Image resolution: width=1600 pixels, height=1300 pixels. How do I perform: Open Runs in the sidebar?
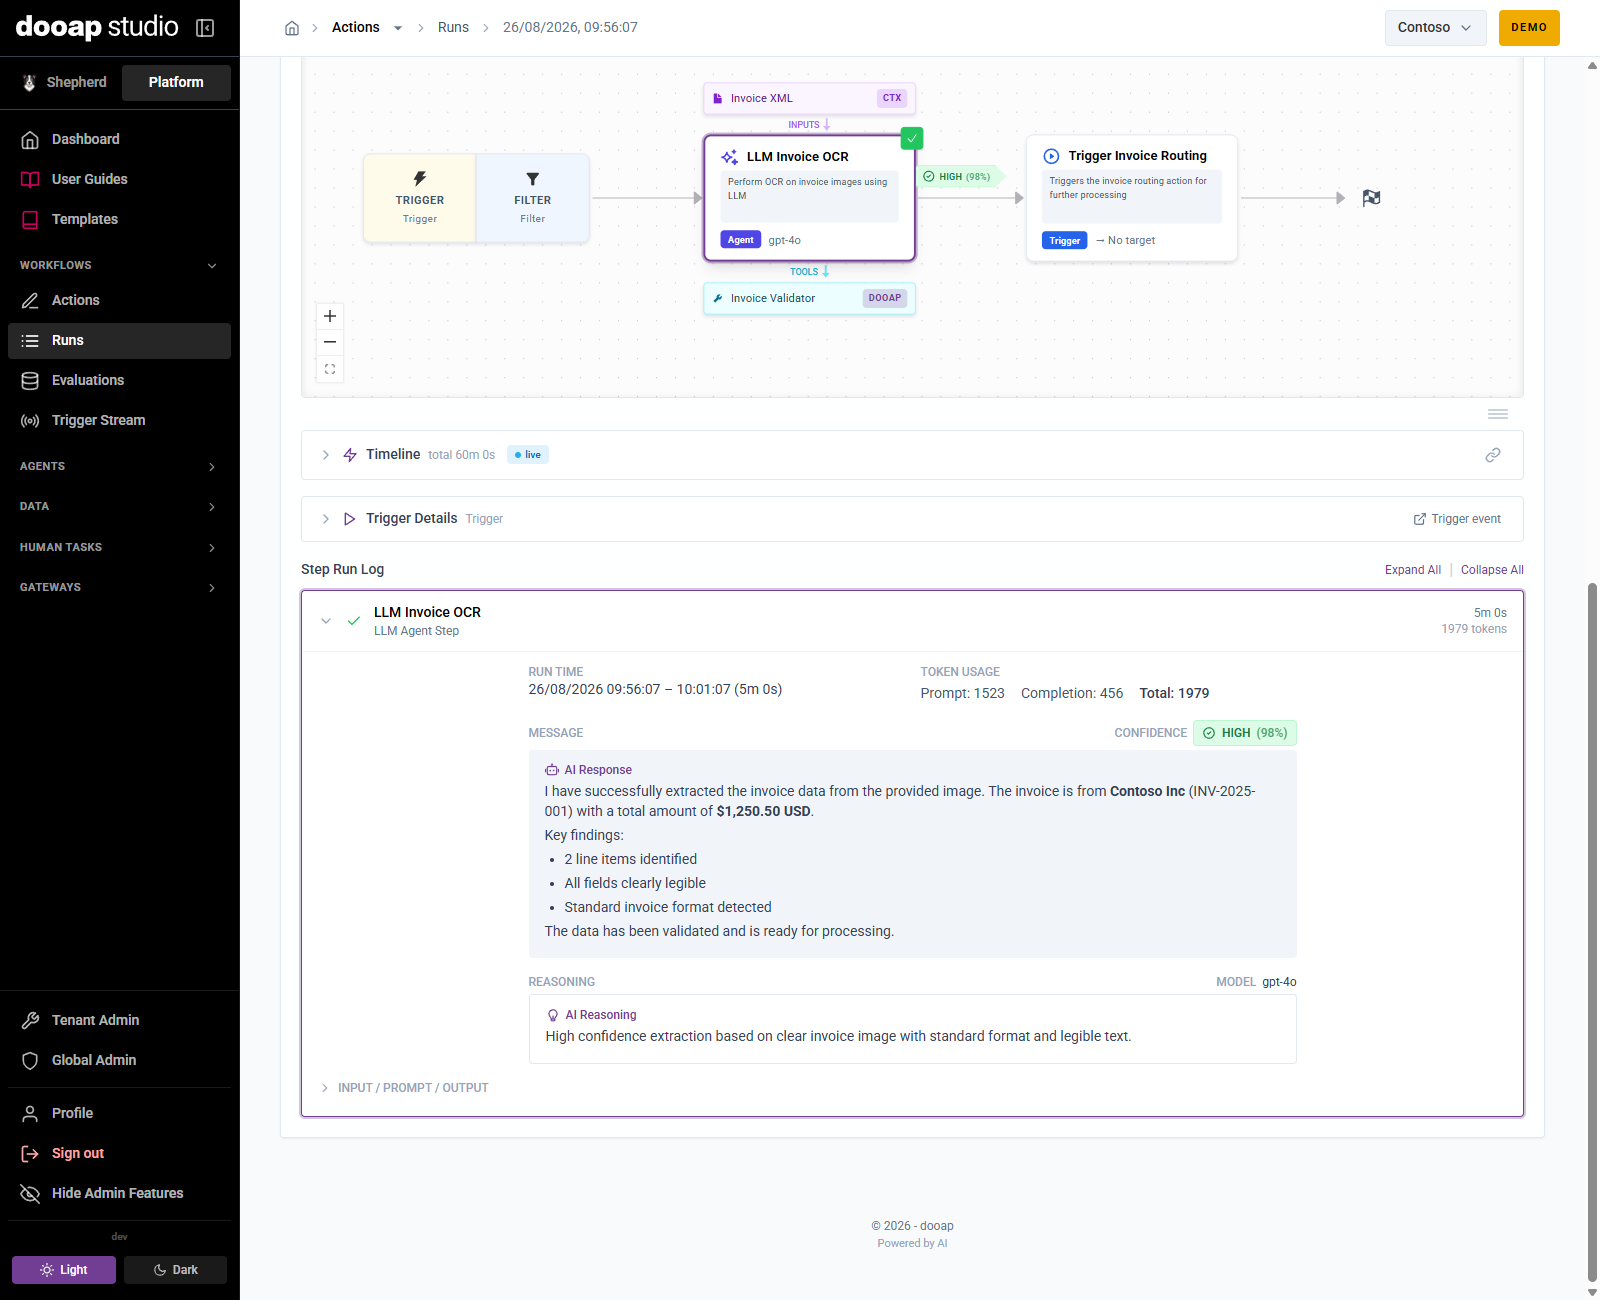(x=119, y=340)
